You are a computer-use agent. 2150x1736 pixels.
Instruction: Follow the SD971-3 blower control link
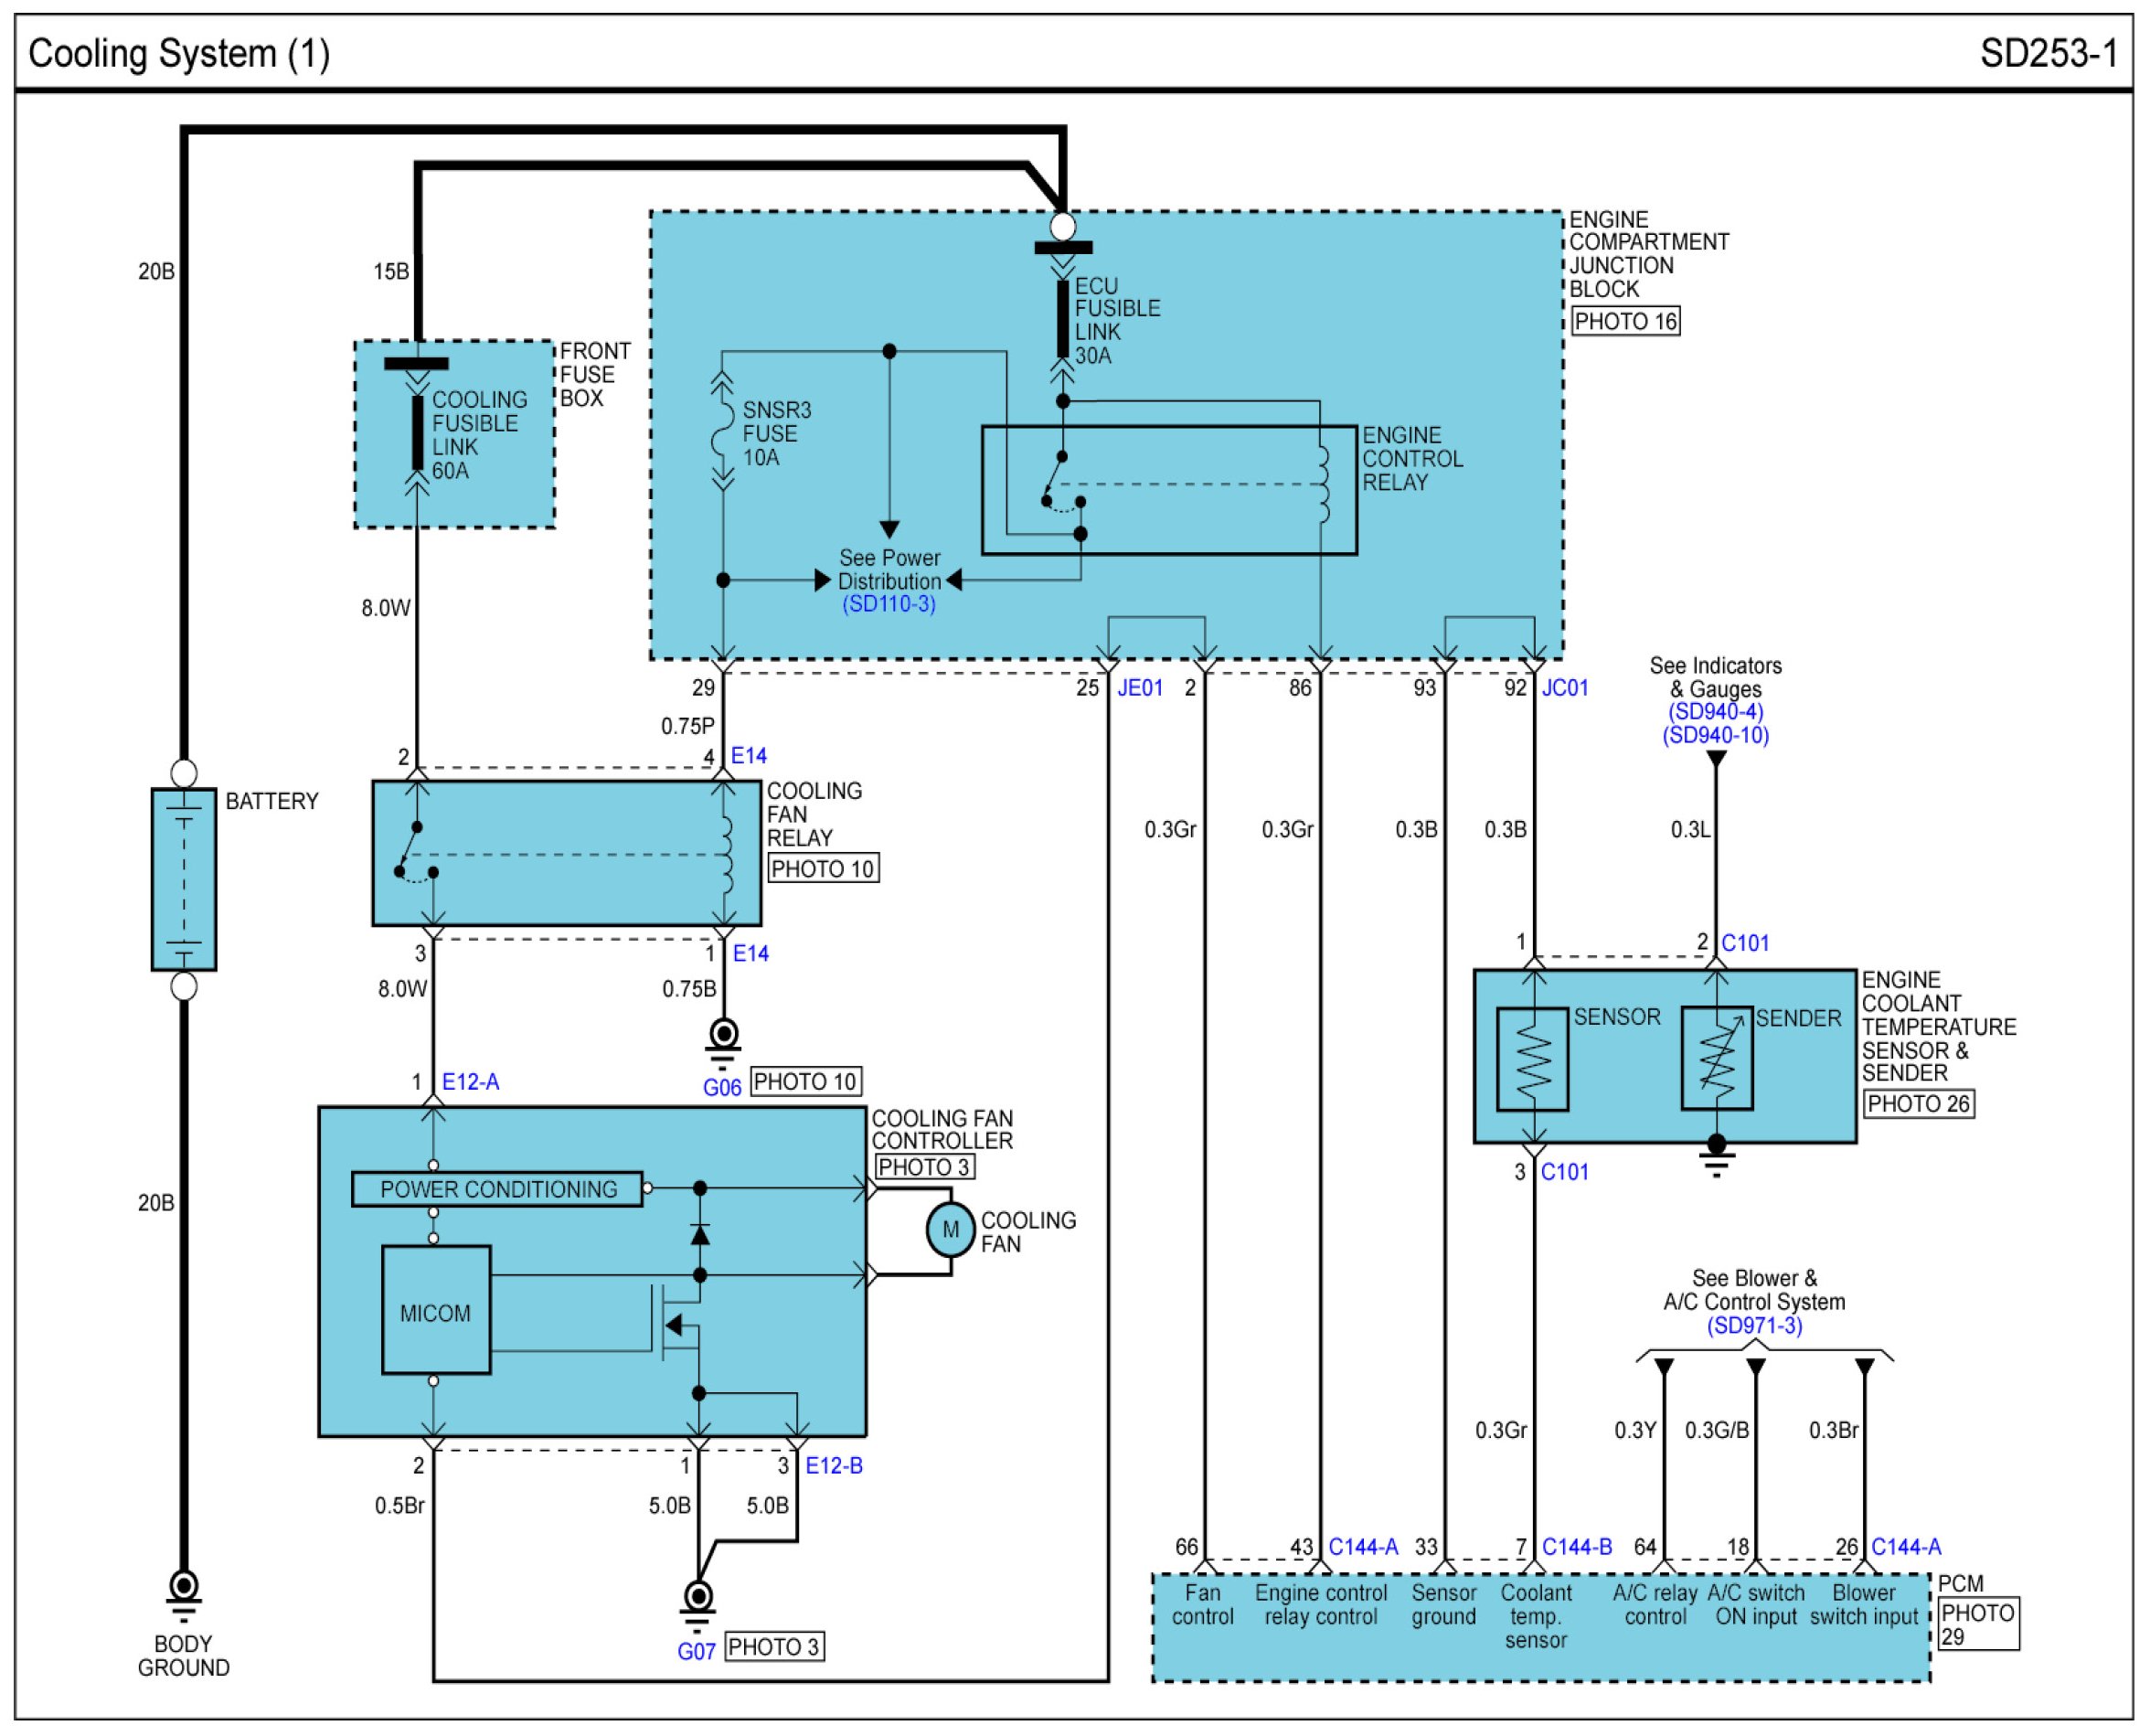pos(1754,1326)
